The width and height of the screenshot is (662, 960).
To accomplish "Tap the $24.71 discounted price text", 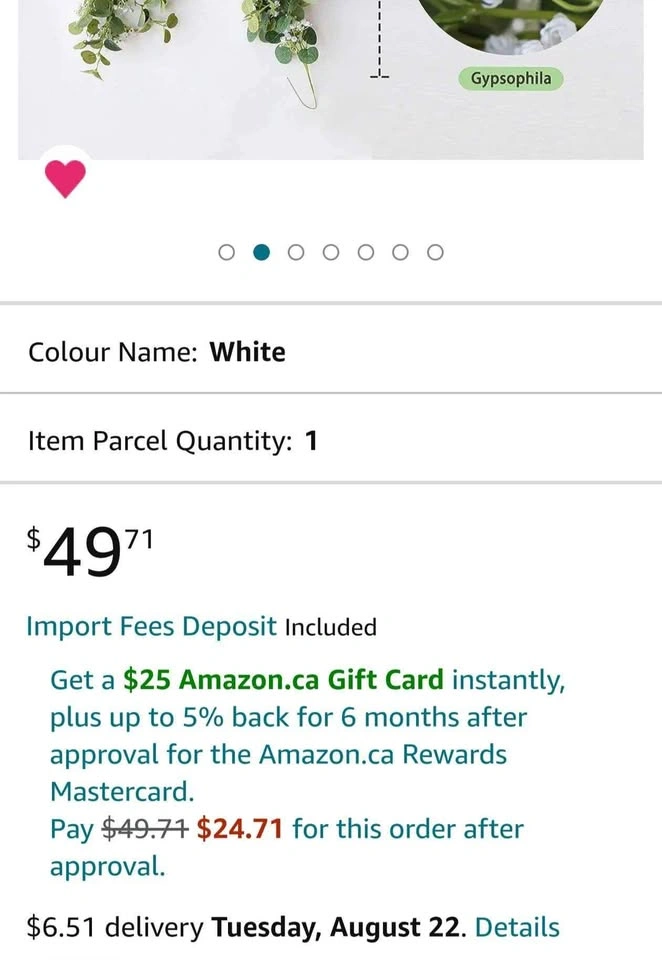I will (240, 829).
